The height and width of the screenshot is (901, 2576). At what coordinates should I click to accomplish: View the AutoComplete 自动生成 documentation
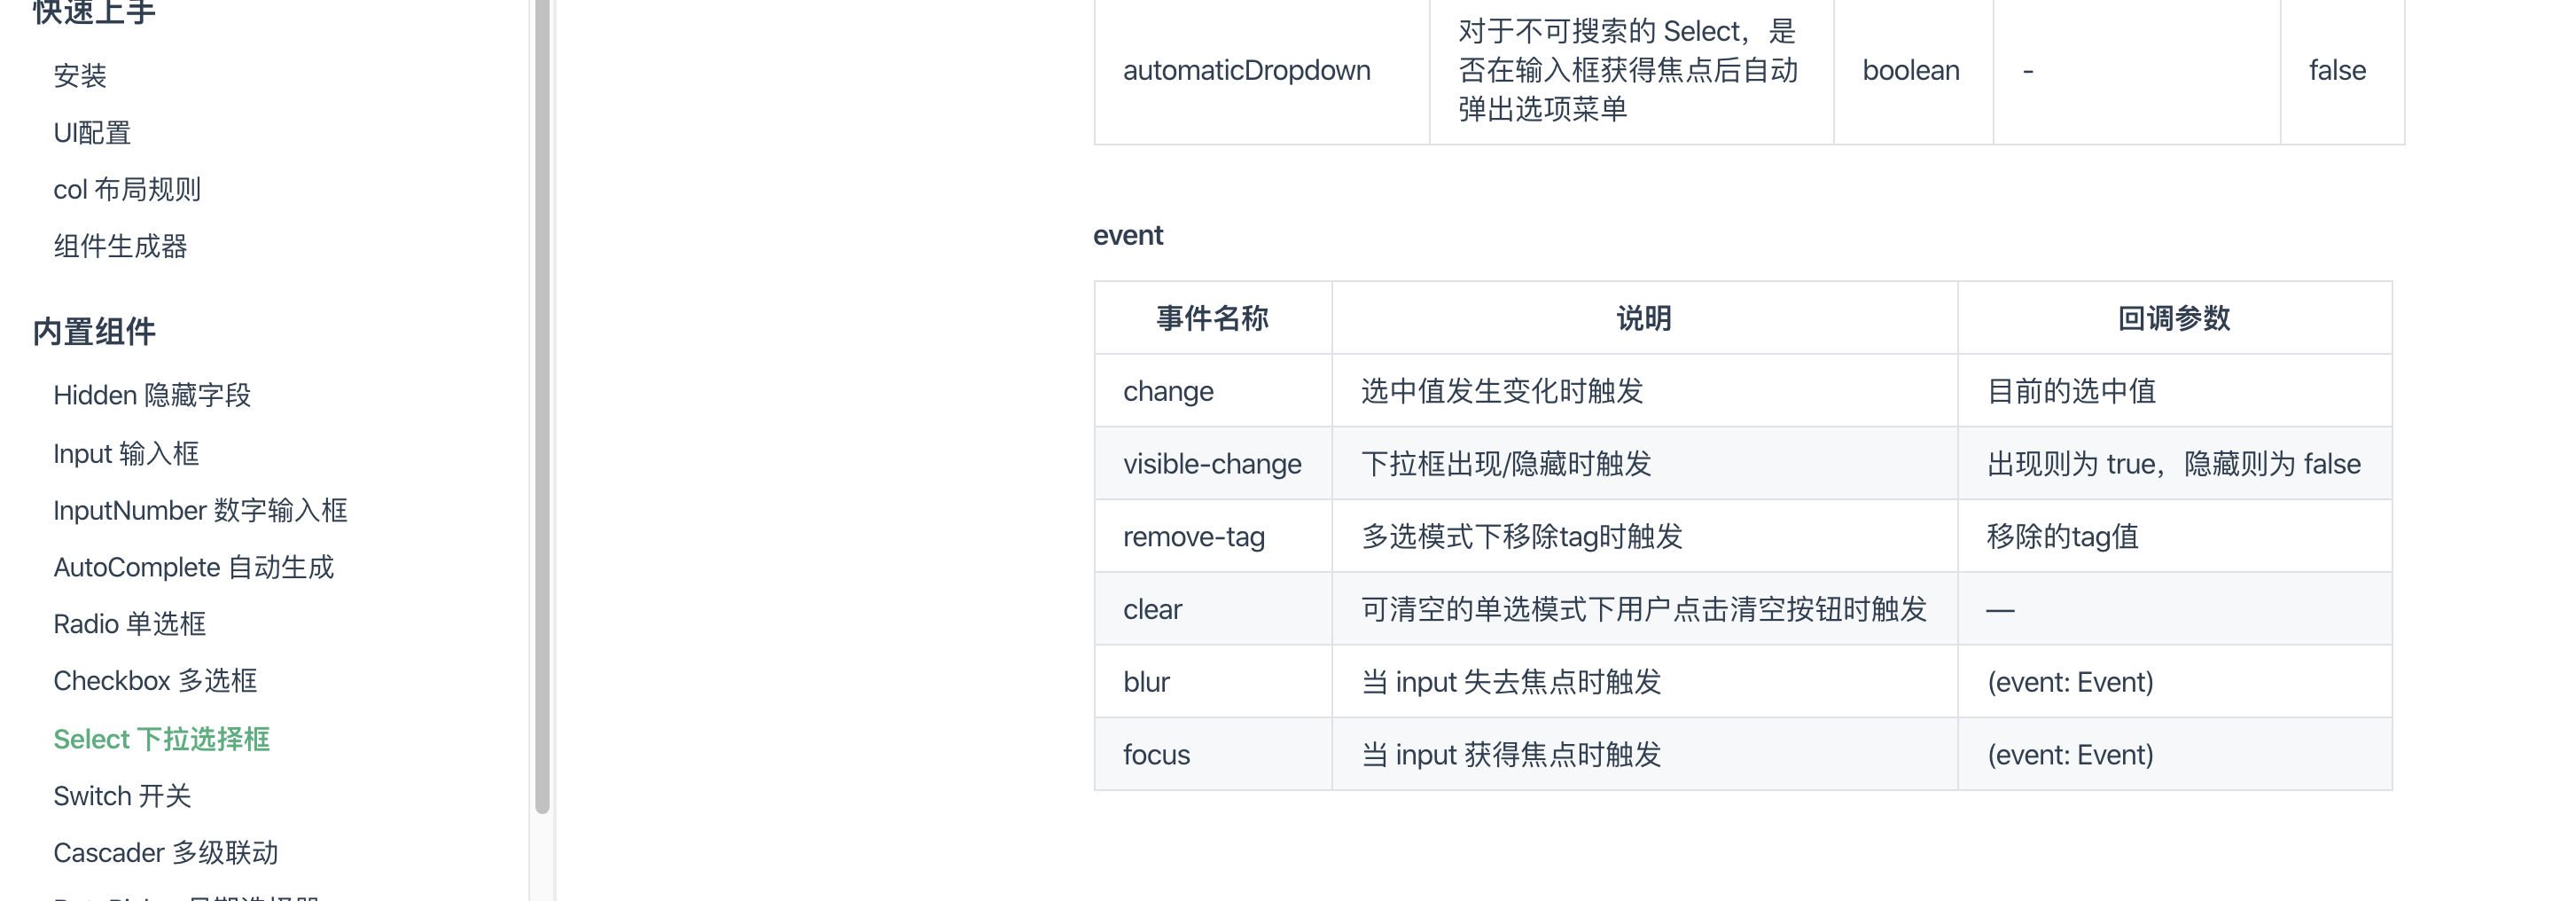click(195, 567)
